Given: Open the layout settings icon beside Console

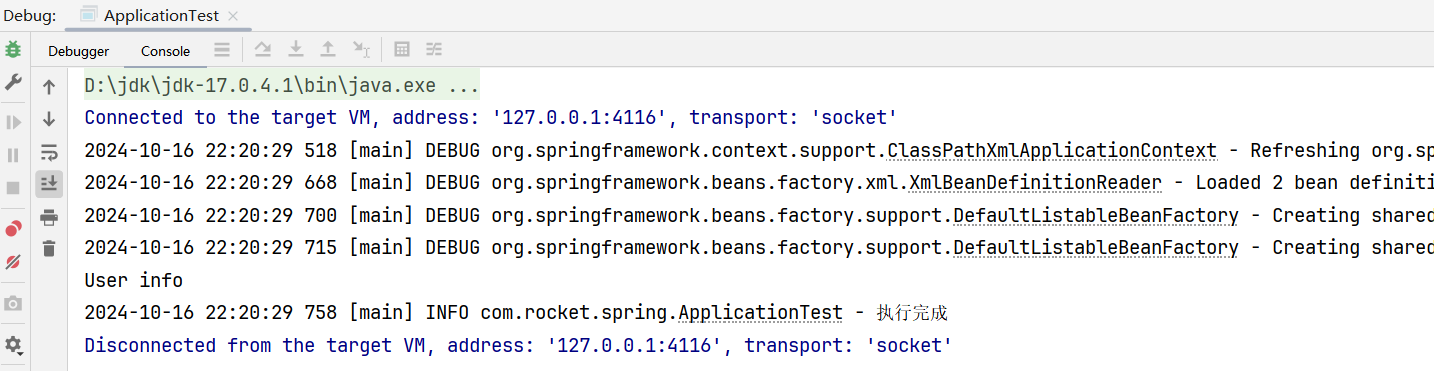Looking at the screenshot, I should 222,49.
